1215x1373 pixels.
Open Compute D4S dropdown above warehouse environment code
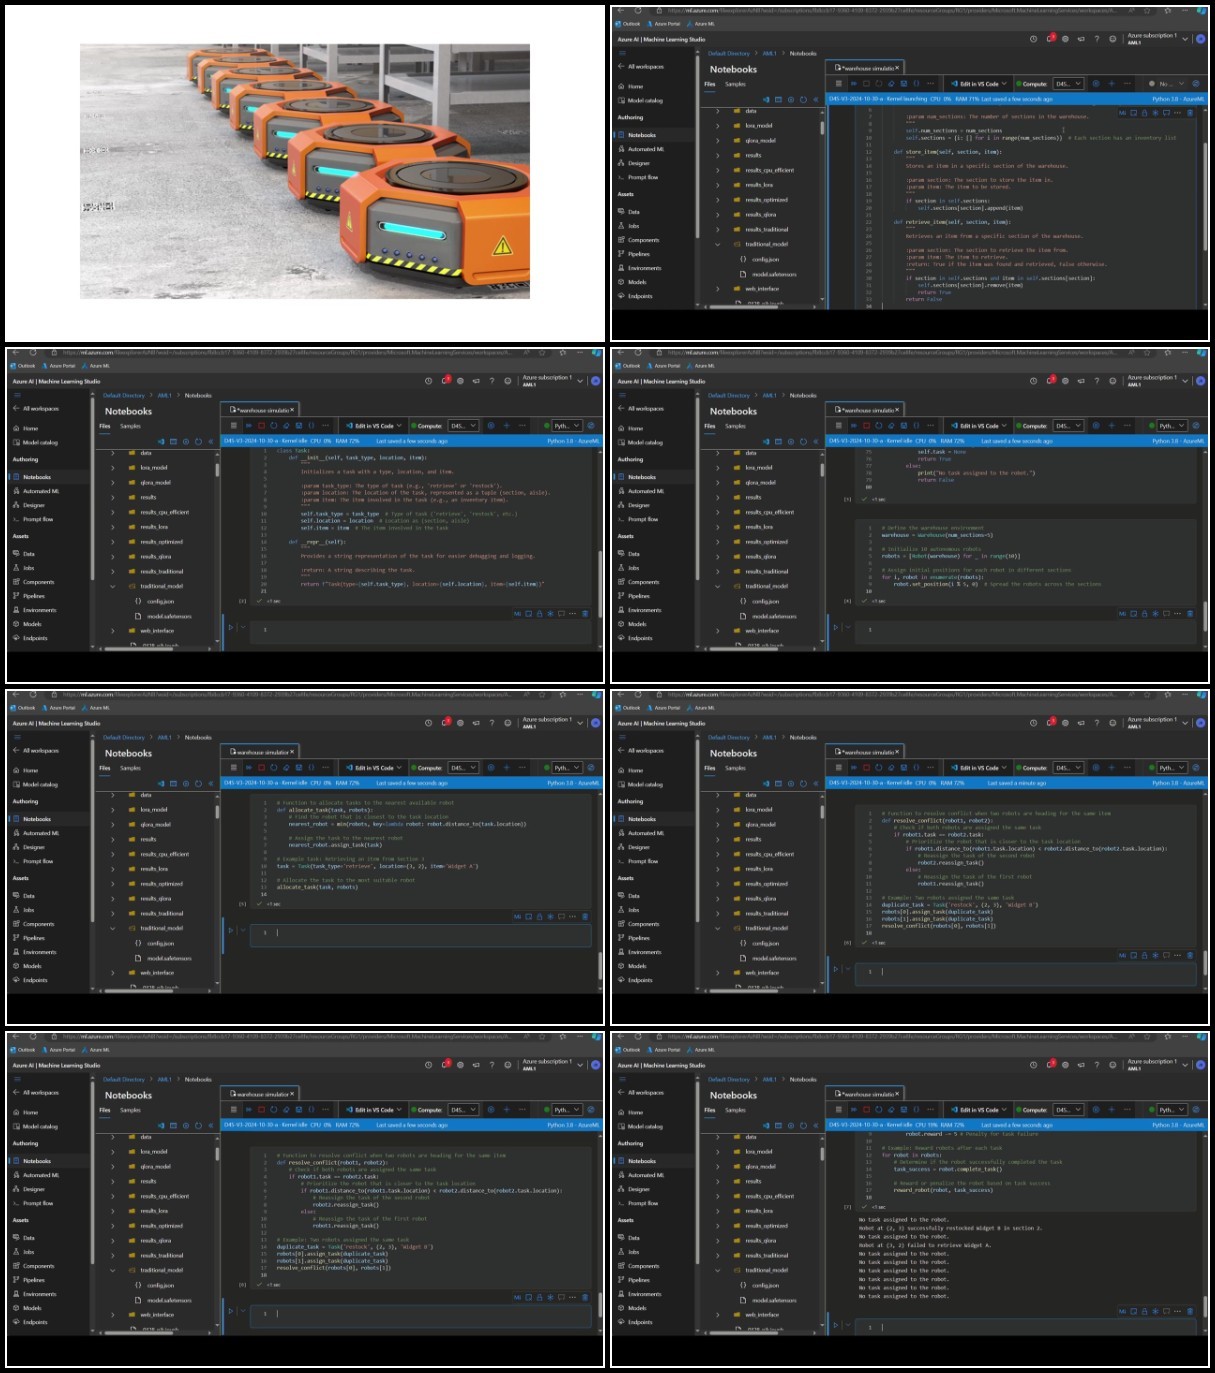1067,426
